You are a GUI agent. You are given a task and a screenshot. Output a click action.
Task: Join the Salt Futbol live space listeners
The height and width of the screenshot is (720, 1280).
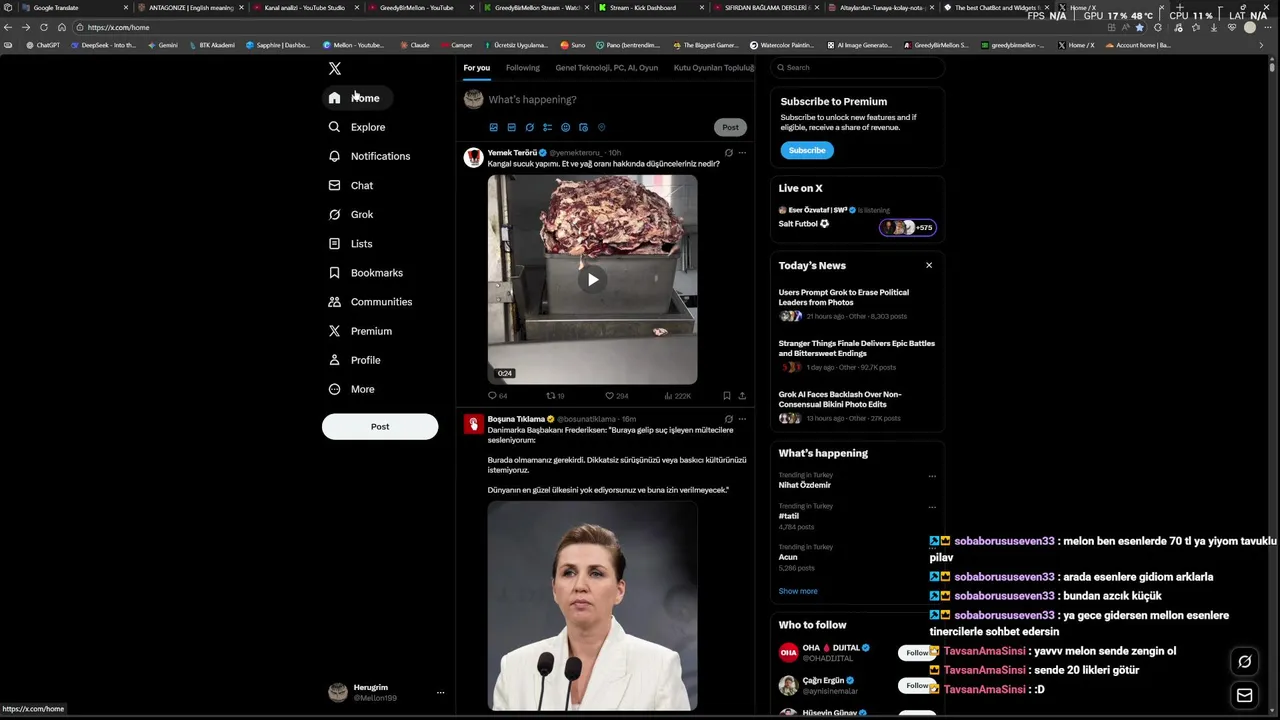pyautogui.click(x=908, y=227)
